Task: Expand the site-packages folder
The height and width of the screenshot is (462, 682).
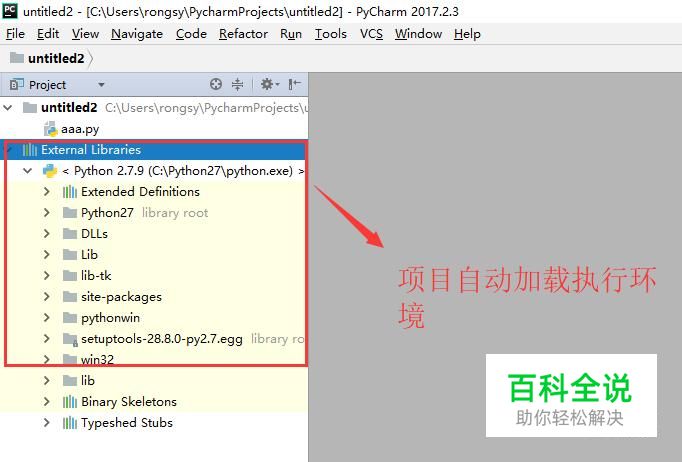Action: [x=47, y=296]
